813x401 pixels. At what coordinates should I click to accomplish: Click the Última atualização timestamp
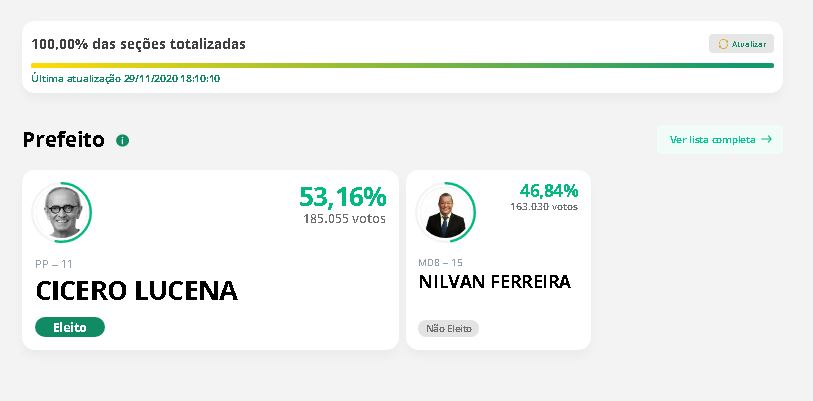coord(126,78)
